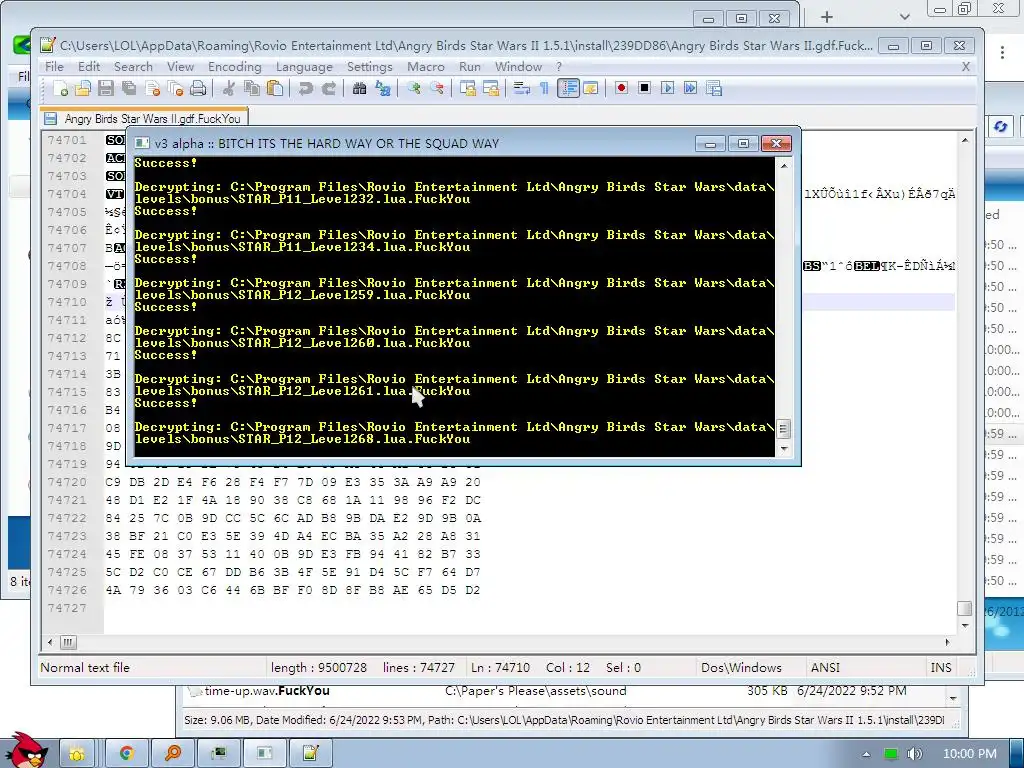Click console window scrollbar up arrow
The image size is (1024, 768).
pyautogui.click(x=784, y=166)
